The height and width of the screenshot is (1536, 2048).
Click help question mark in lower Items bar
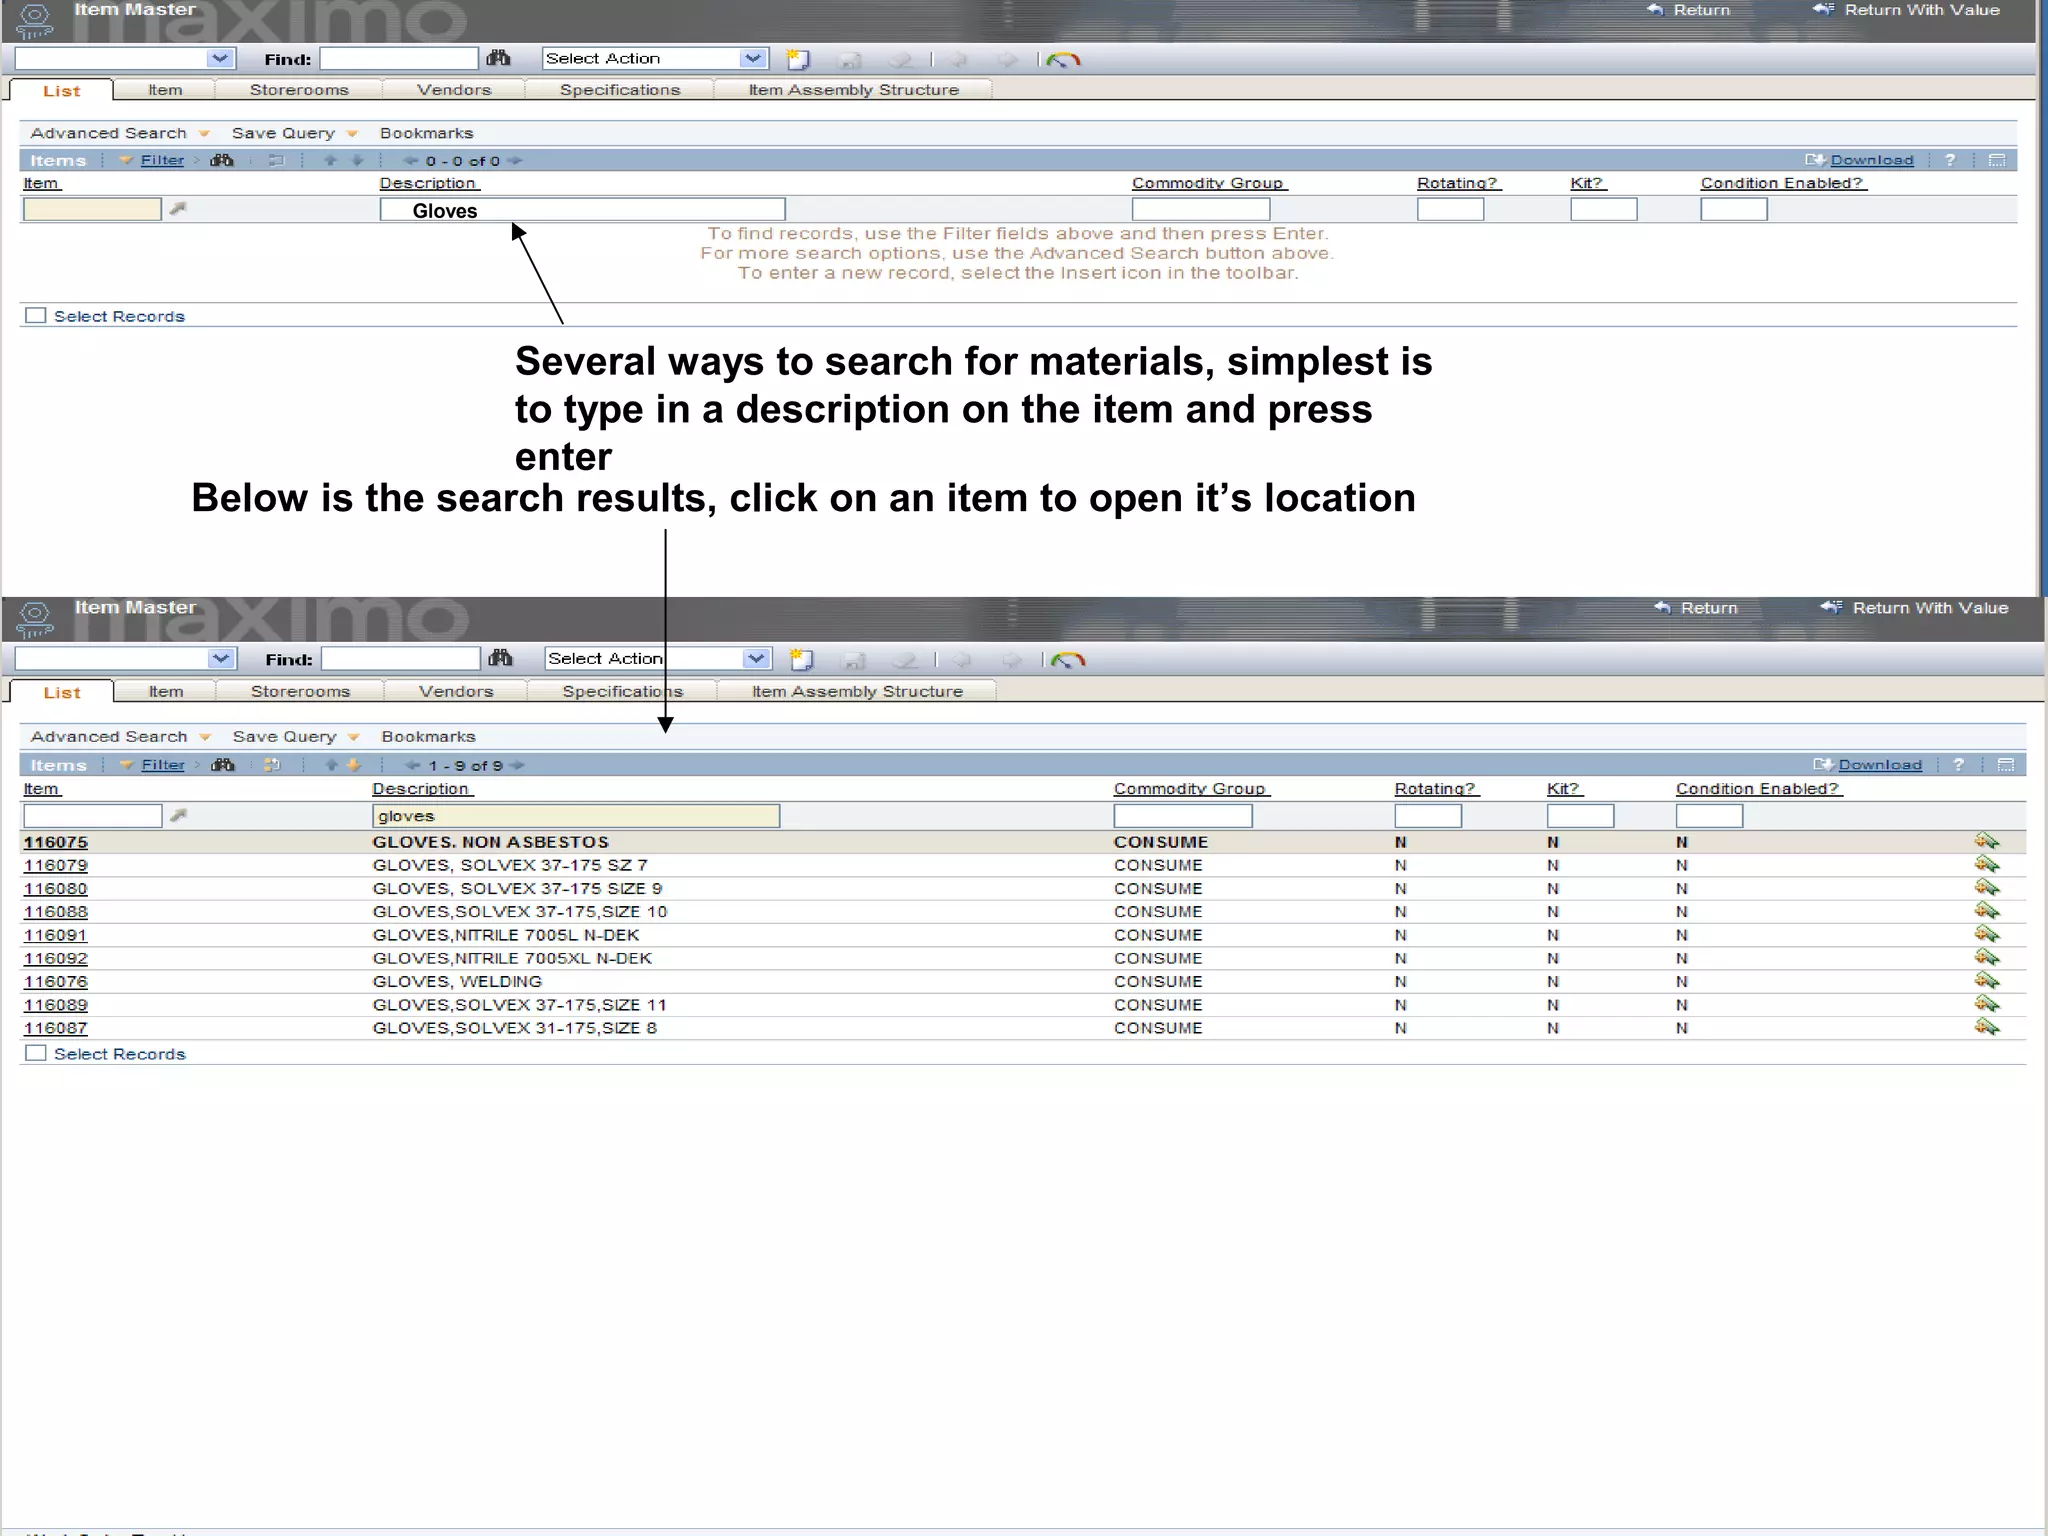click(1958, 765)
